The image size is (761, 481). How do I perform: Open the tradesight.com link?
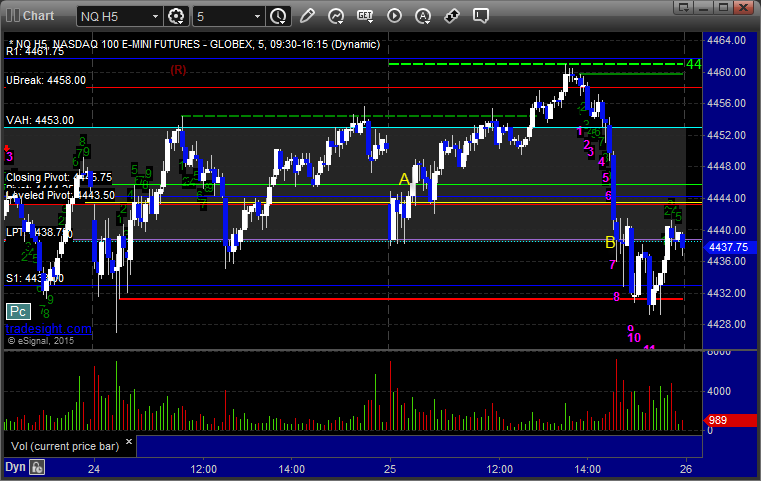[48, 329]
